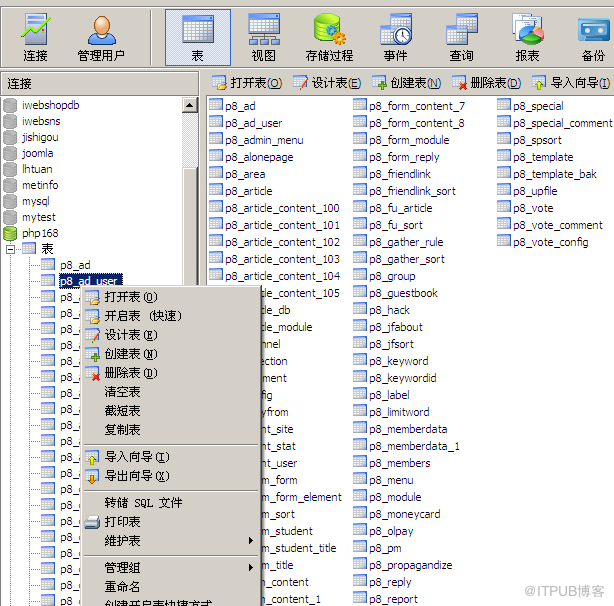This screenshot has width=614, height=606.
Task: Select table p8_alonepage in the list
Action: click(259, 157)
